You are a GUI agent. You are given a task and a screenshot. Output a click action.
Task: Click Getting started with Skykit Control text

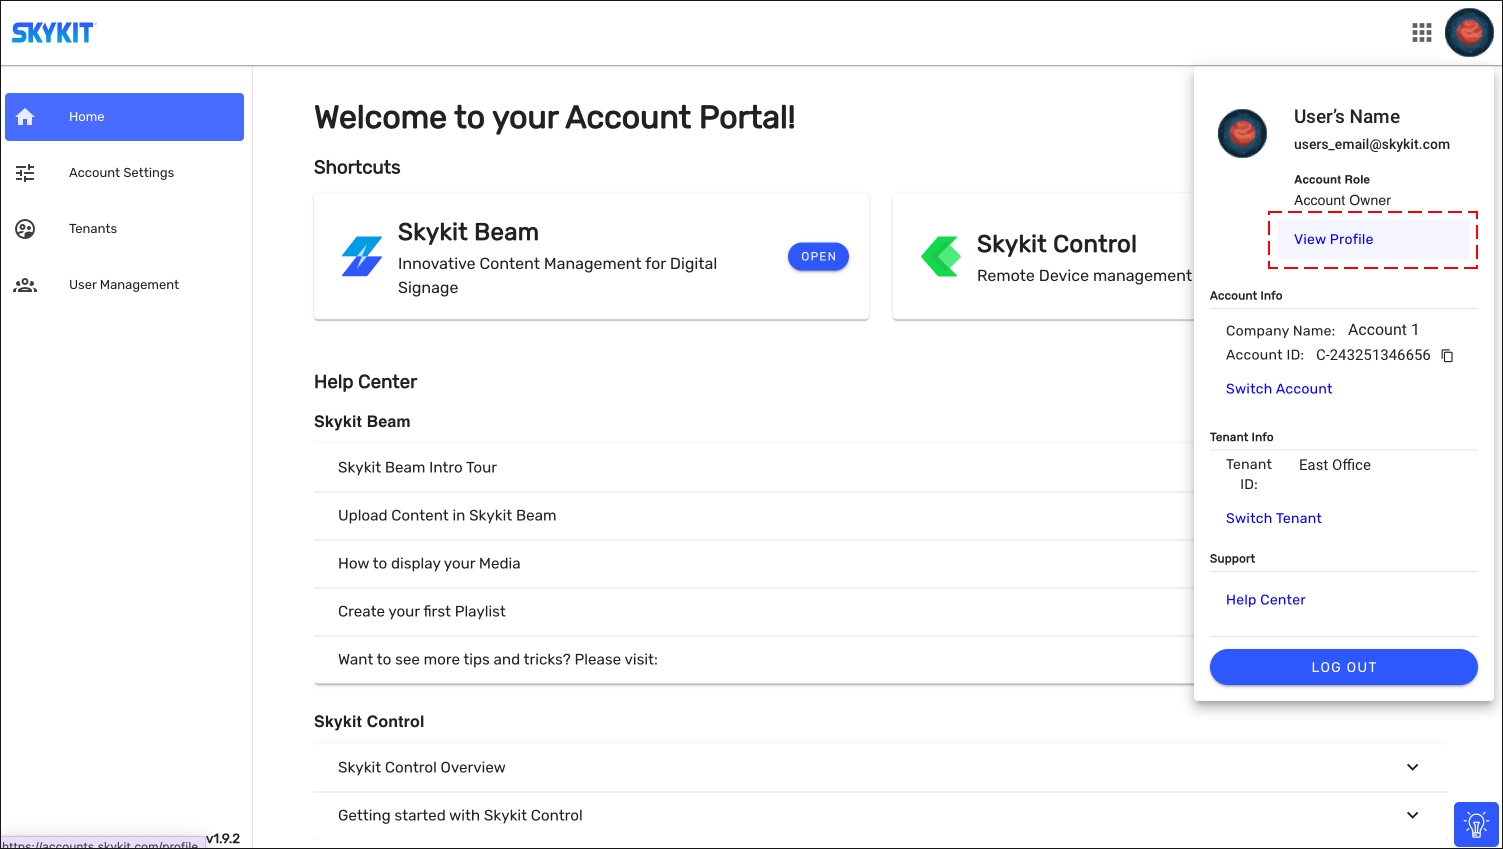(x=460, y=815)
